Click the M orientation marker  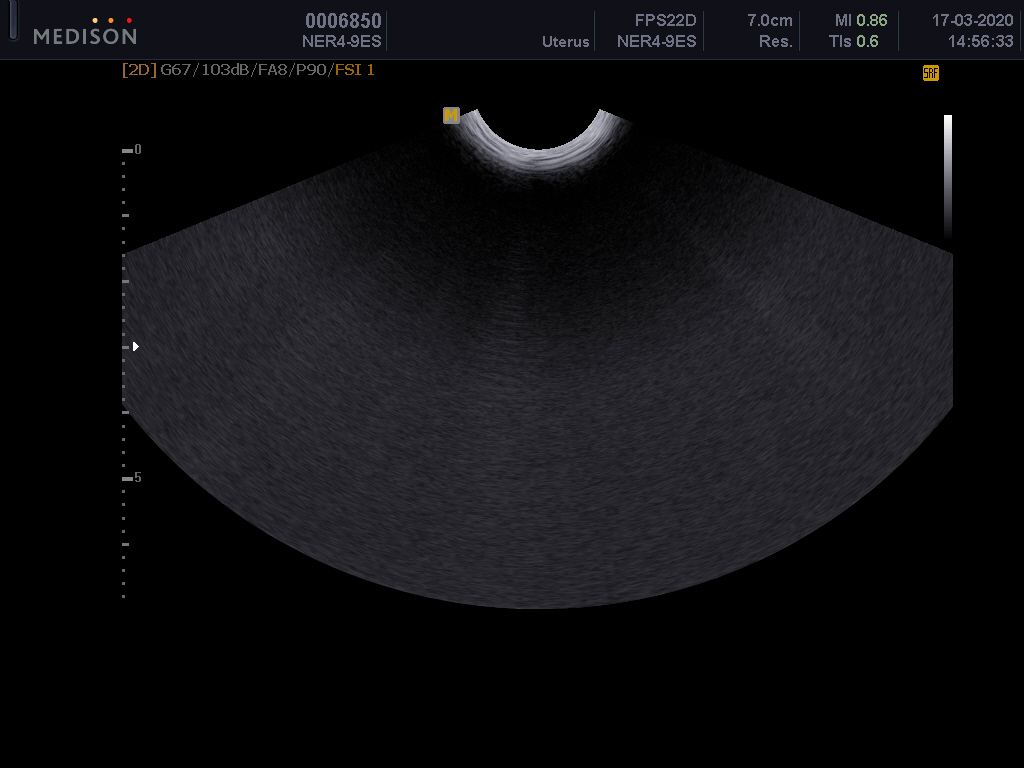(x=451, y=116)
